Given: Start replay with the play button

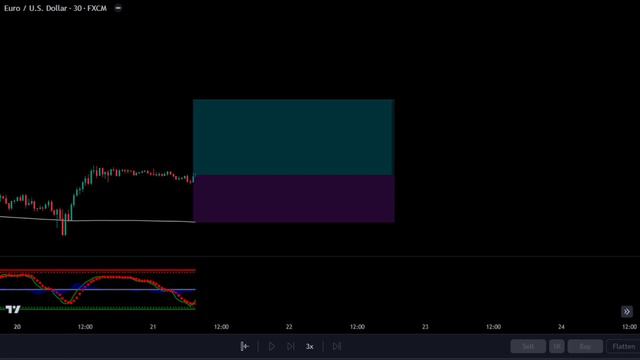Looking at the screenshot, I should pyautogui.click(x=272, y=346).
